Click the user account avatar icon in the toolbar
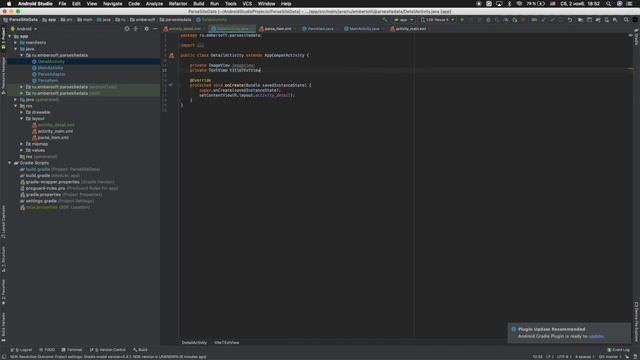640x360 pixels. coord(635,20)
